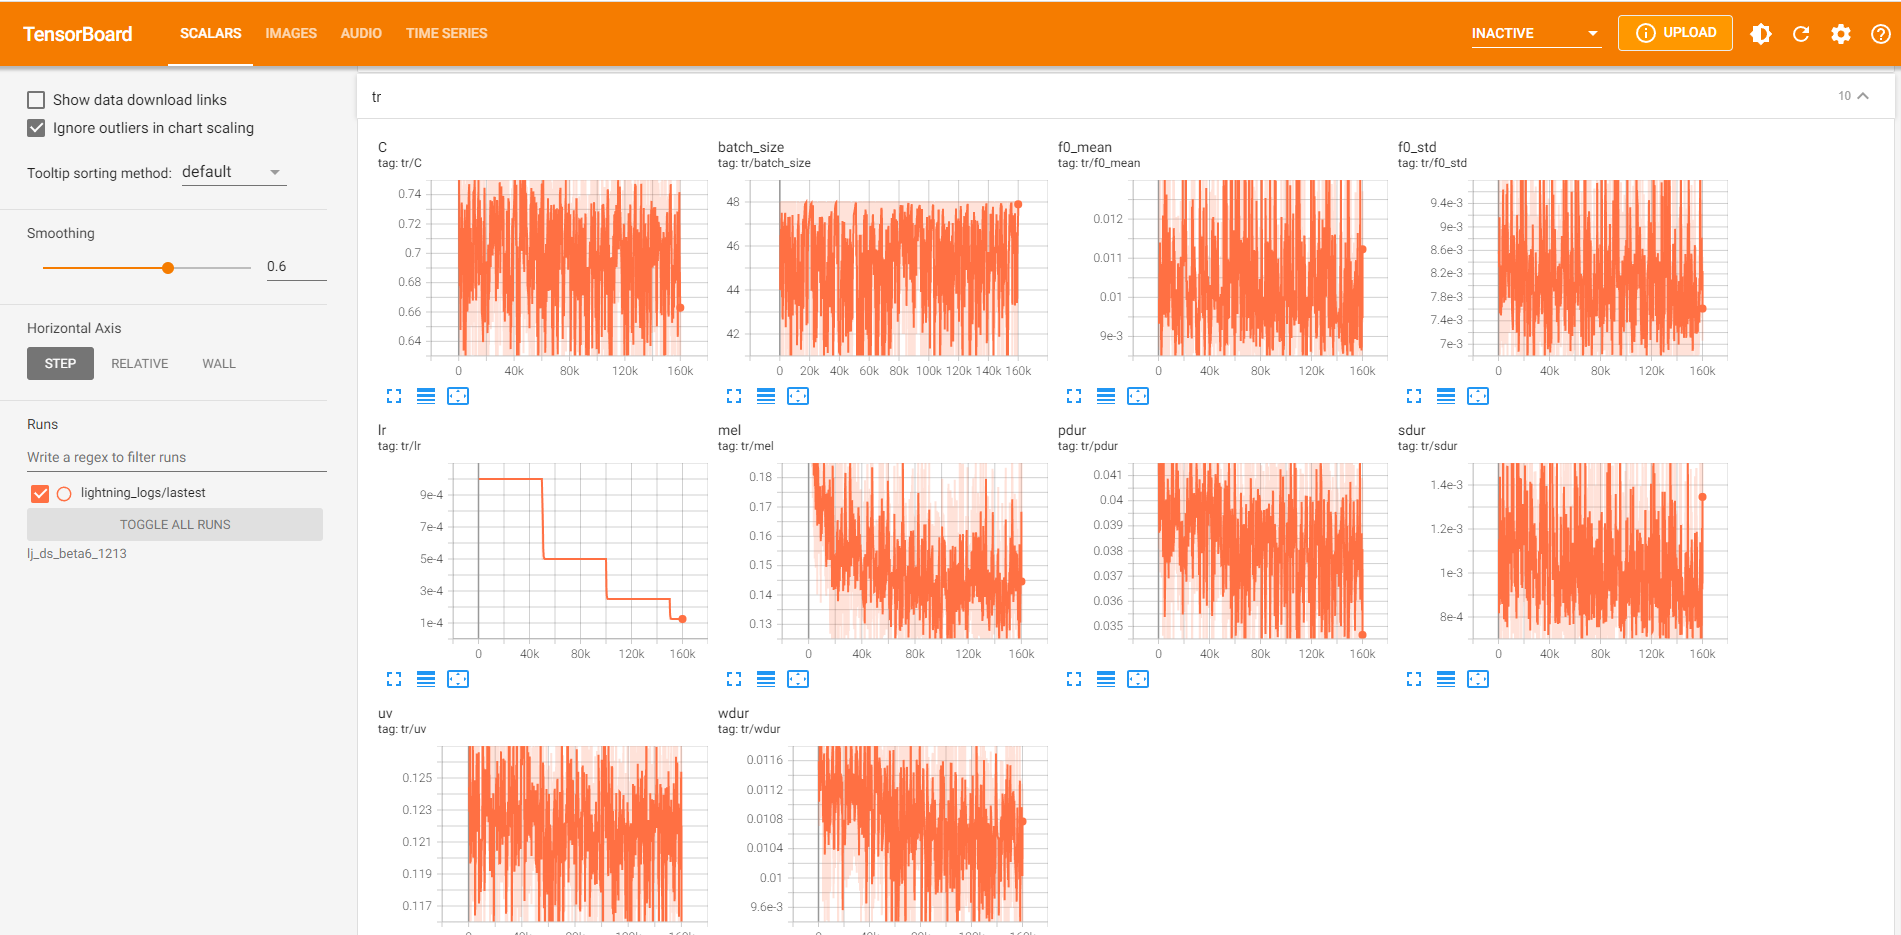Switch to the IMAGES tab

pyautogui.click(x=291, y=33)
